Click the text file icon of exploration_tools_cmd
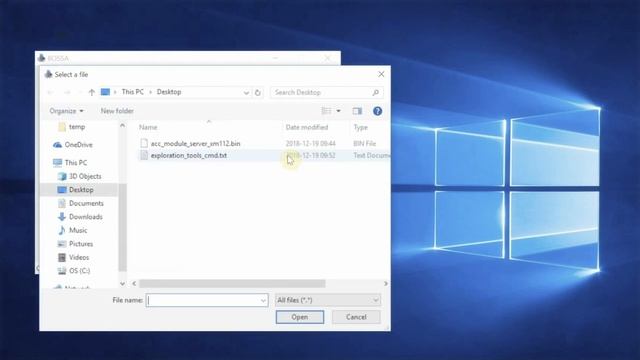The height and width of the screenshot is (360, 640). pyautogui.click(x=144, y=155)
